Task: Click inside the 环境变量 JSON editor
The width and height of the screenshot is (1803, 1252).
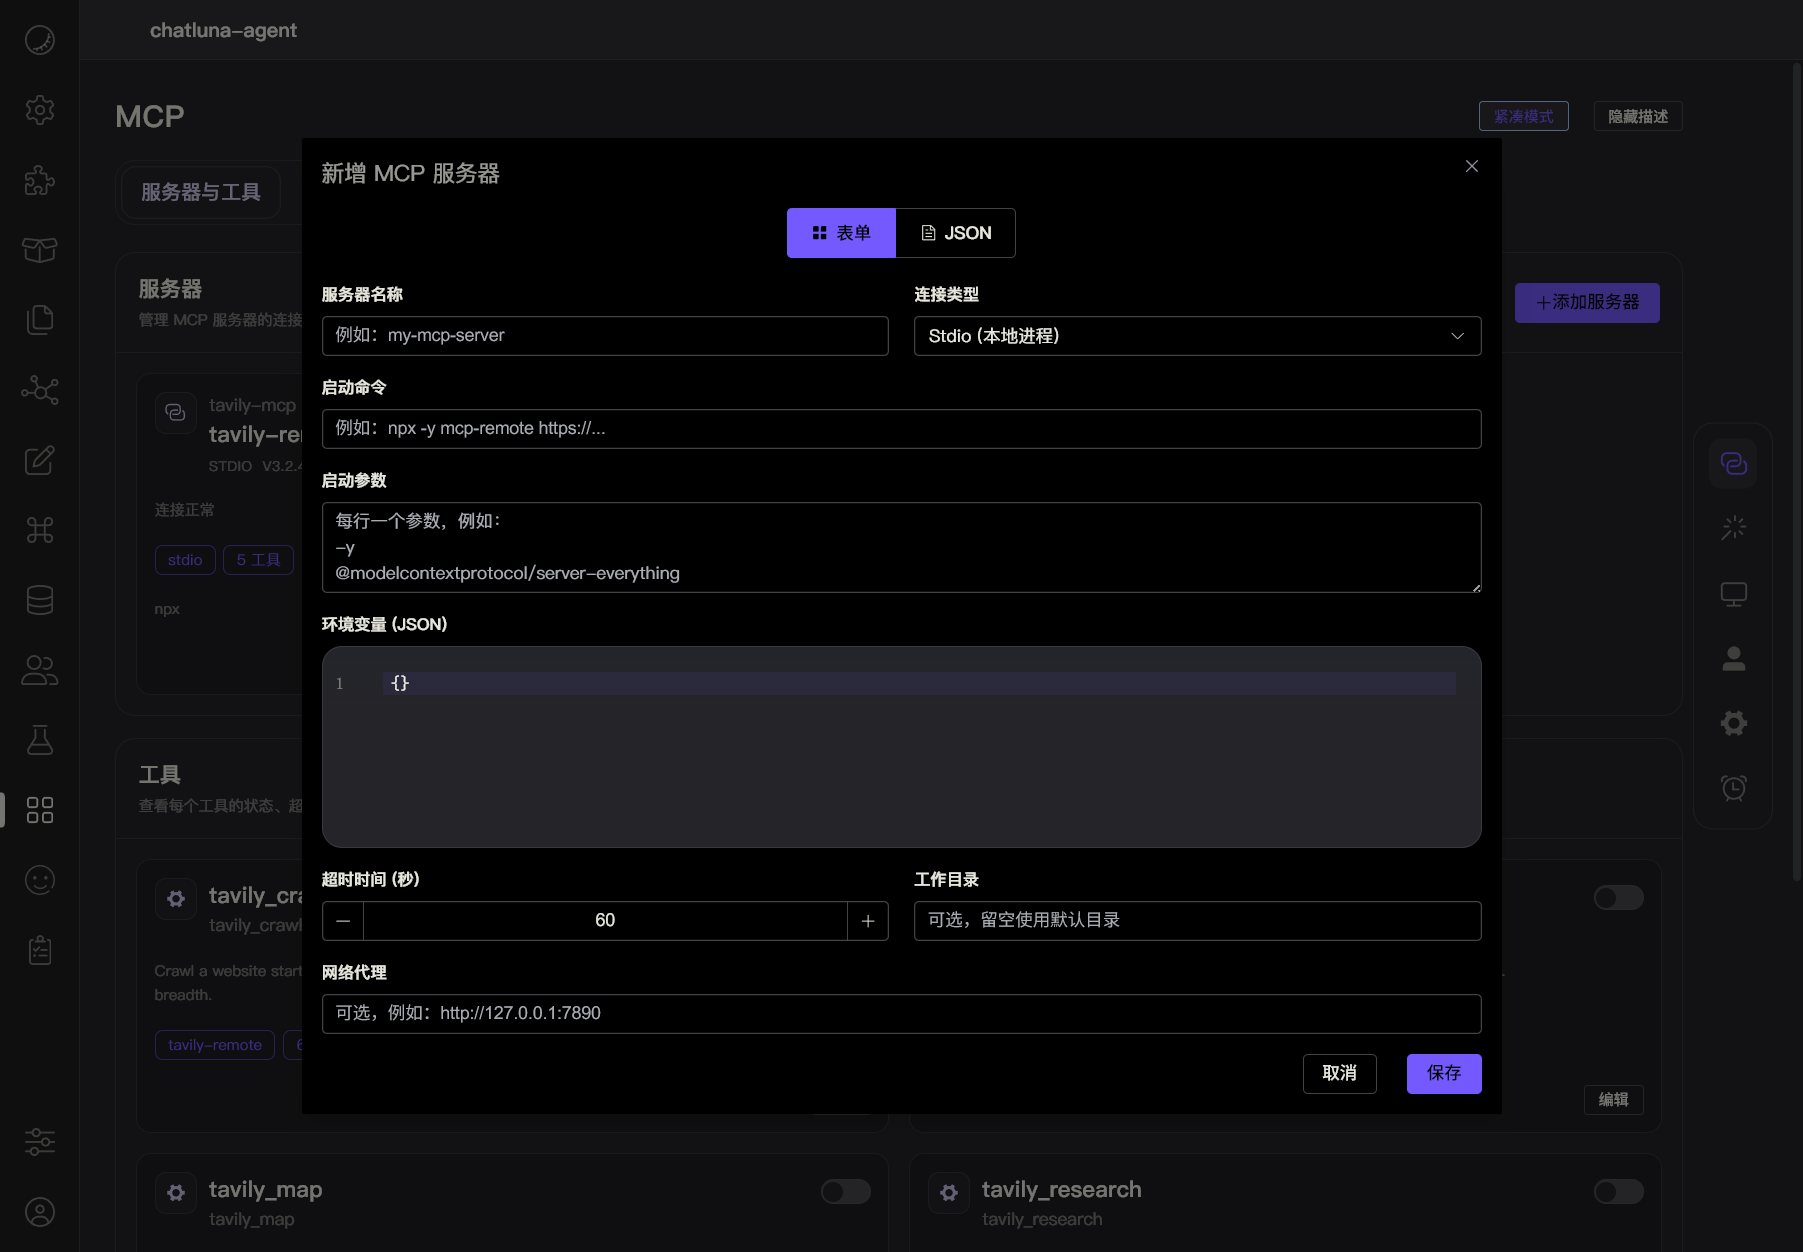Action: click(901, 747)
